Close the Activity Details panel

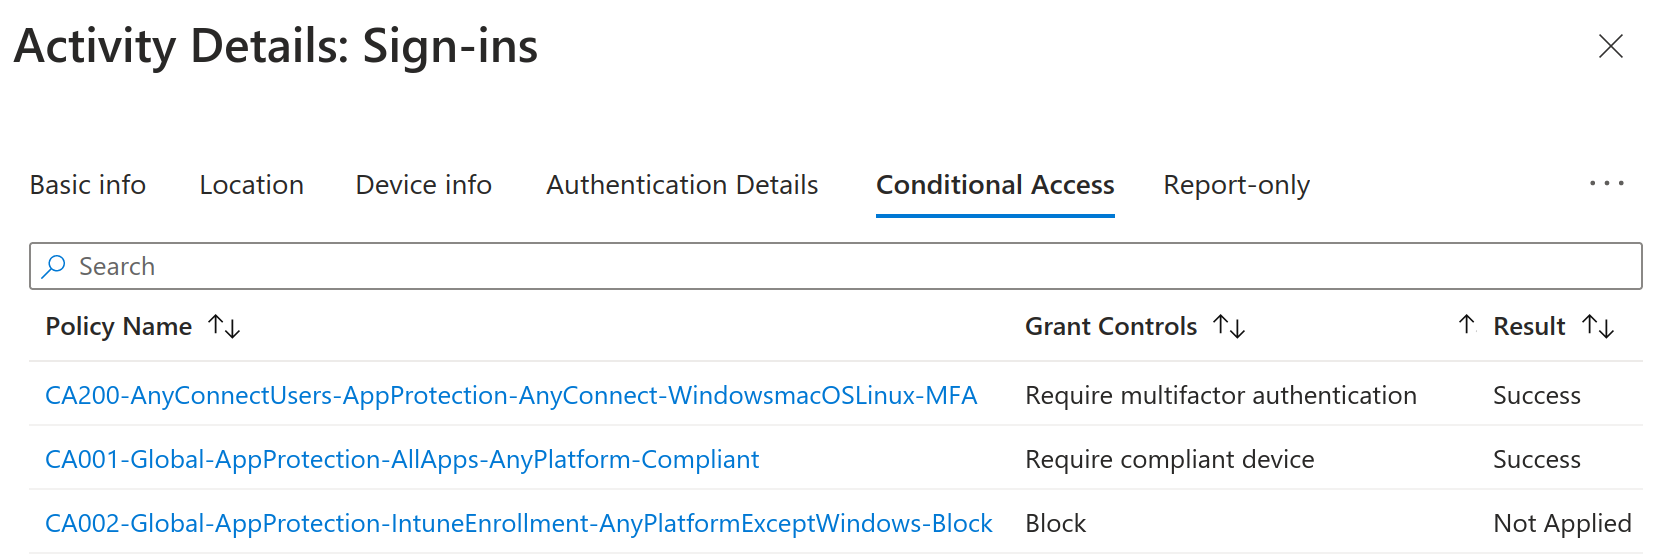tap(1611, 46)
